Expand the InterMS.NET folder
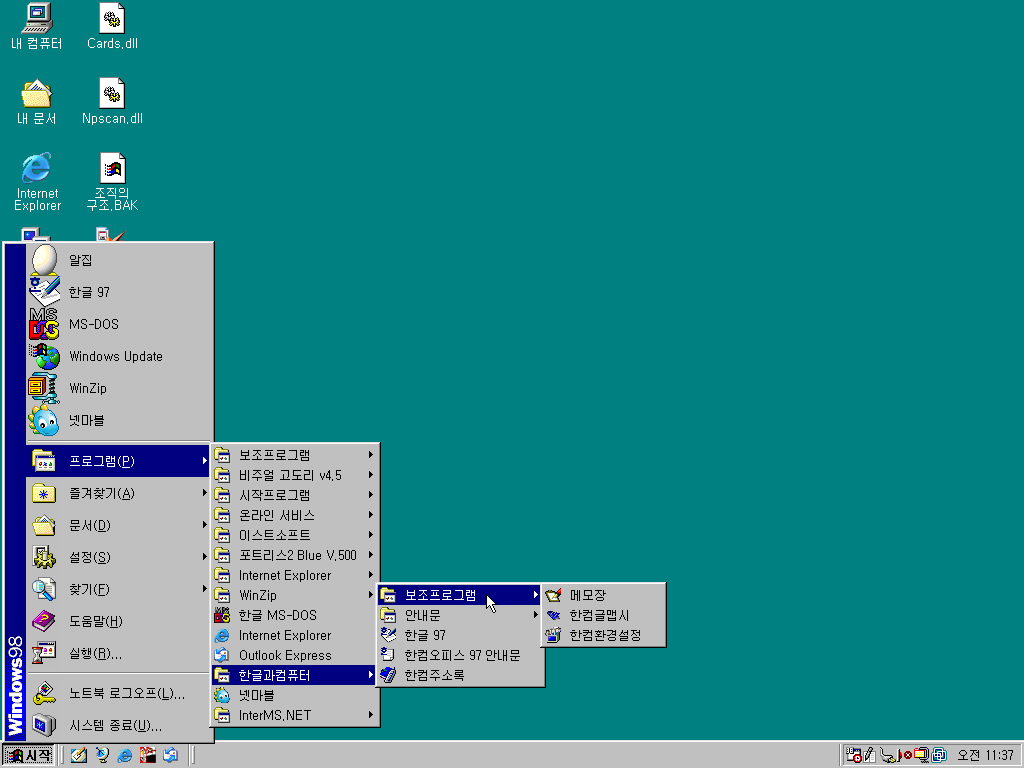Viewport: 1024px width, 768px height. click(x=295, y=715)
